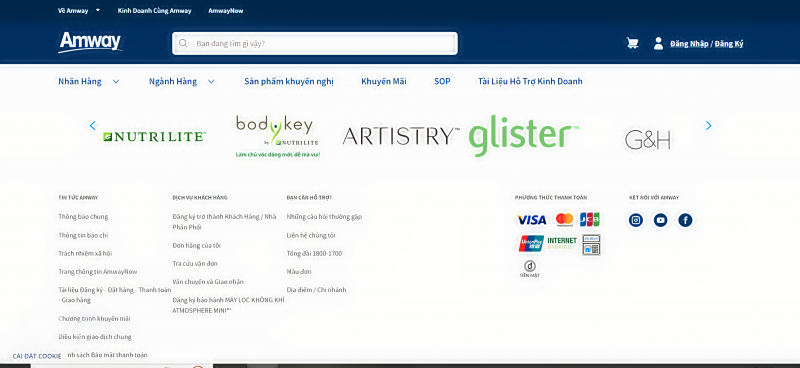Viewport: 800px width, 368px height.
Task: Open Amway's YouTube channel icon
Action: (660, 220)
